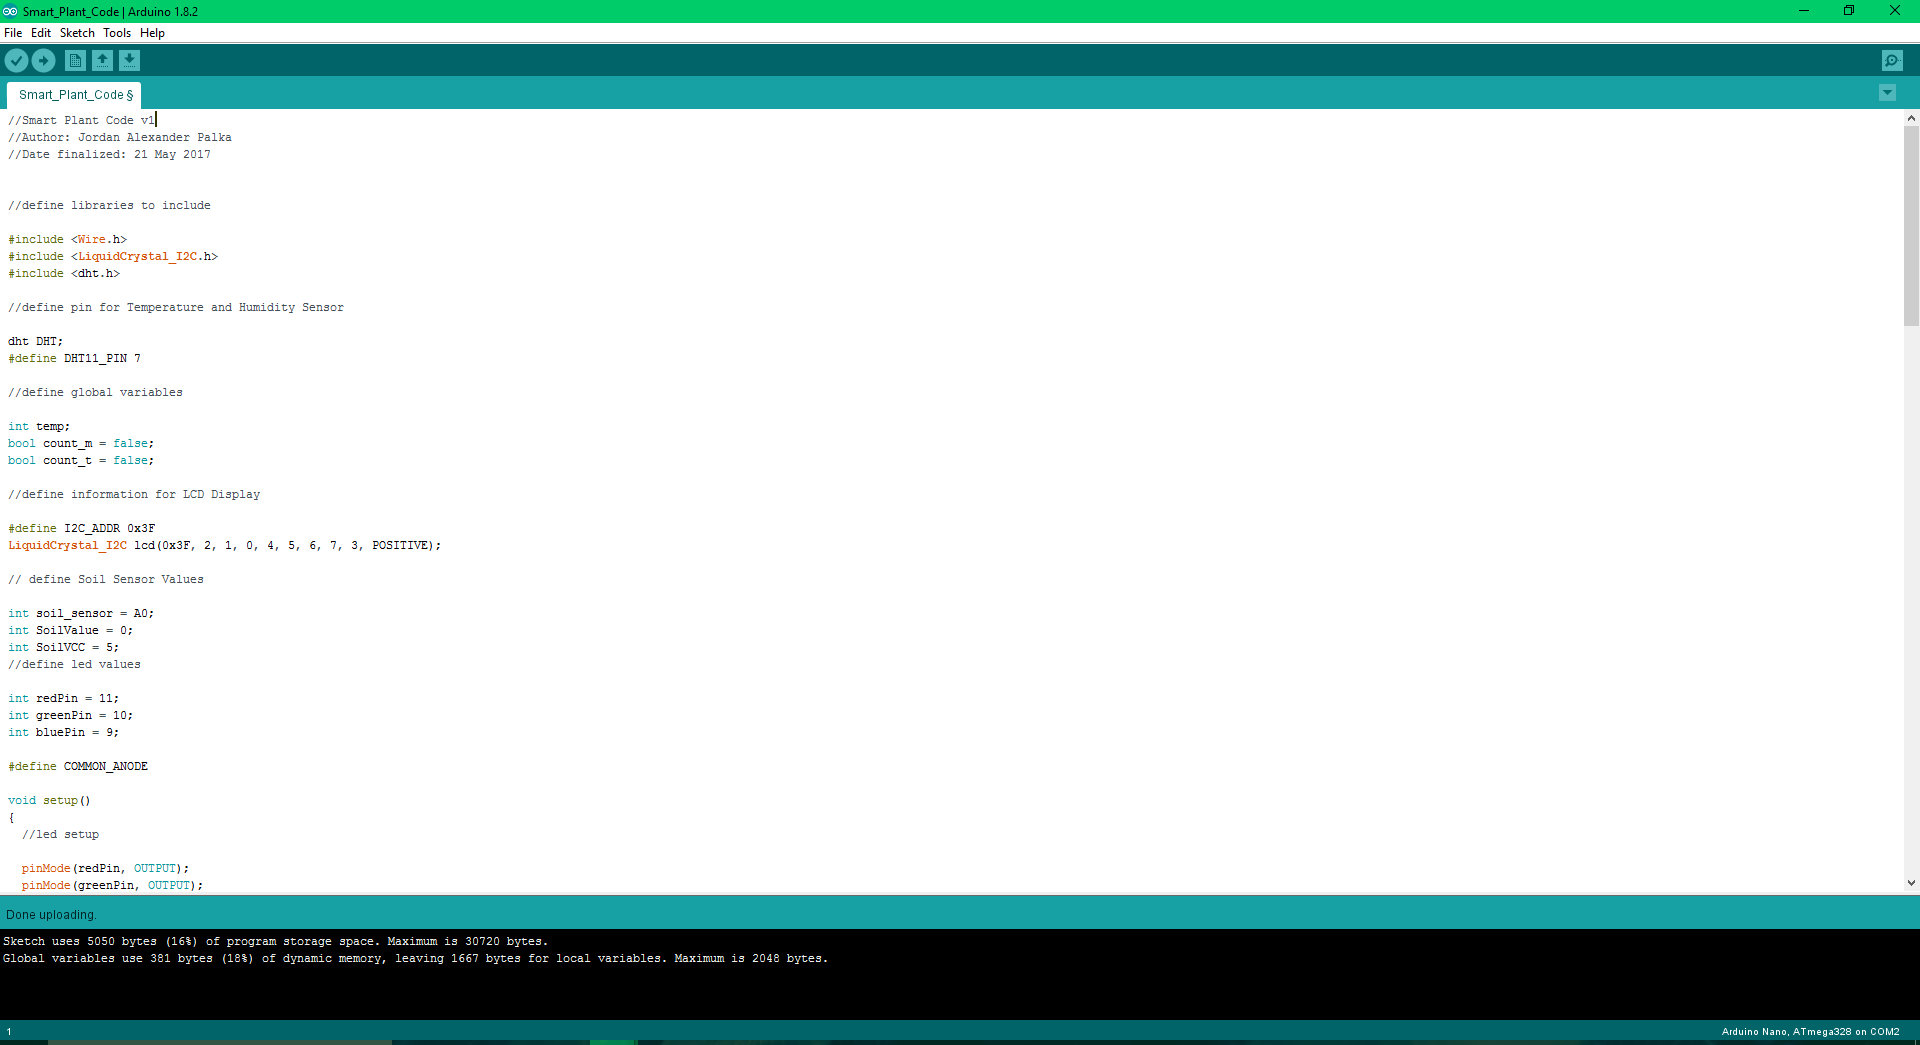Screen dimensions: 1920x1045
Task: Click the 'void setup()' line
Action: [49, 800]
